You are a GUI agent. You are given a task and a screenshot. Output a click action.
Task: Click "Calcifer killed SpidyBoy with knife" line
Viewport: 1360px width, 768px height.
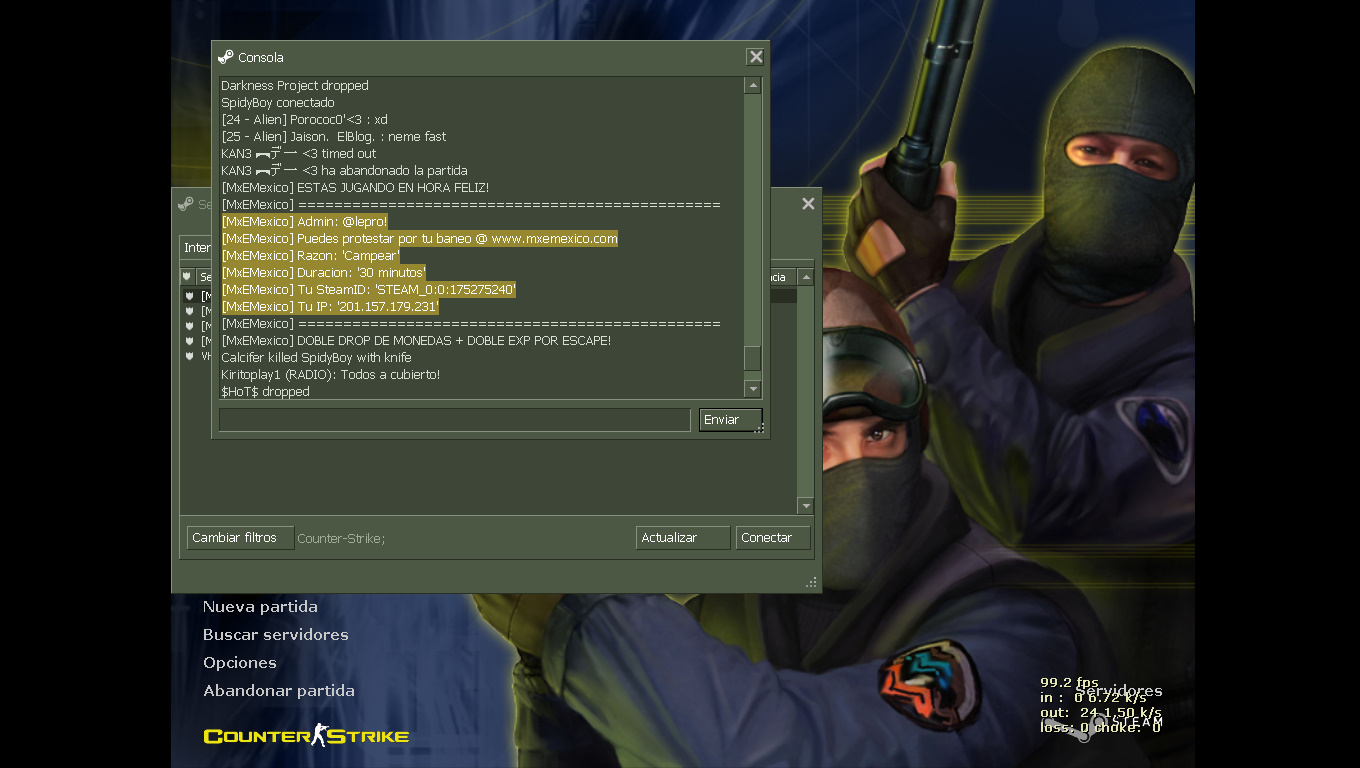coord(316,358)
